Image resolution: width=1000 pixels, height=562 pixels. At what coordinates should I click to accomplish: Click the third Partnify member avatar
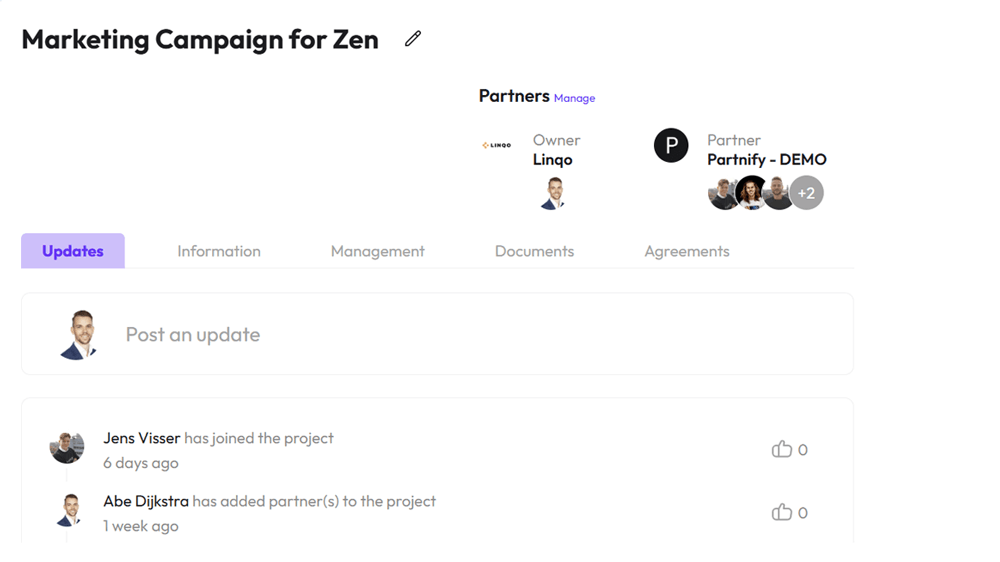point(778,193)
